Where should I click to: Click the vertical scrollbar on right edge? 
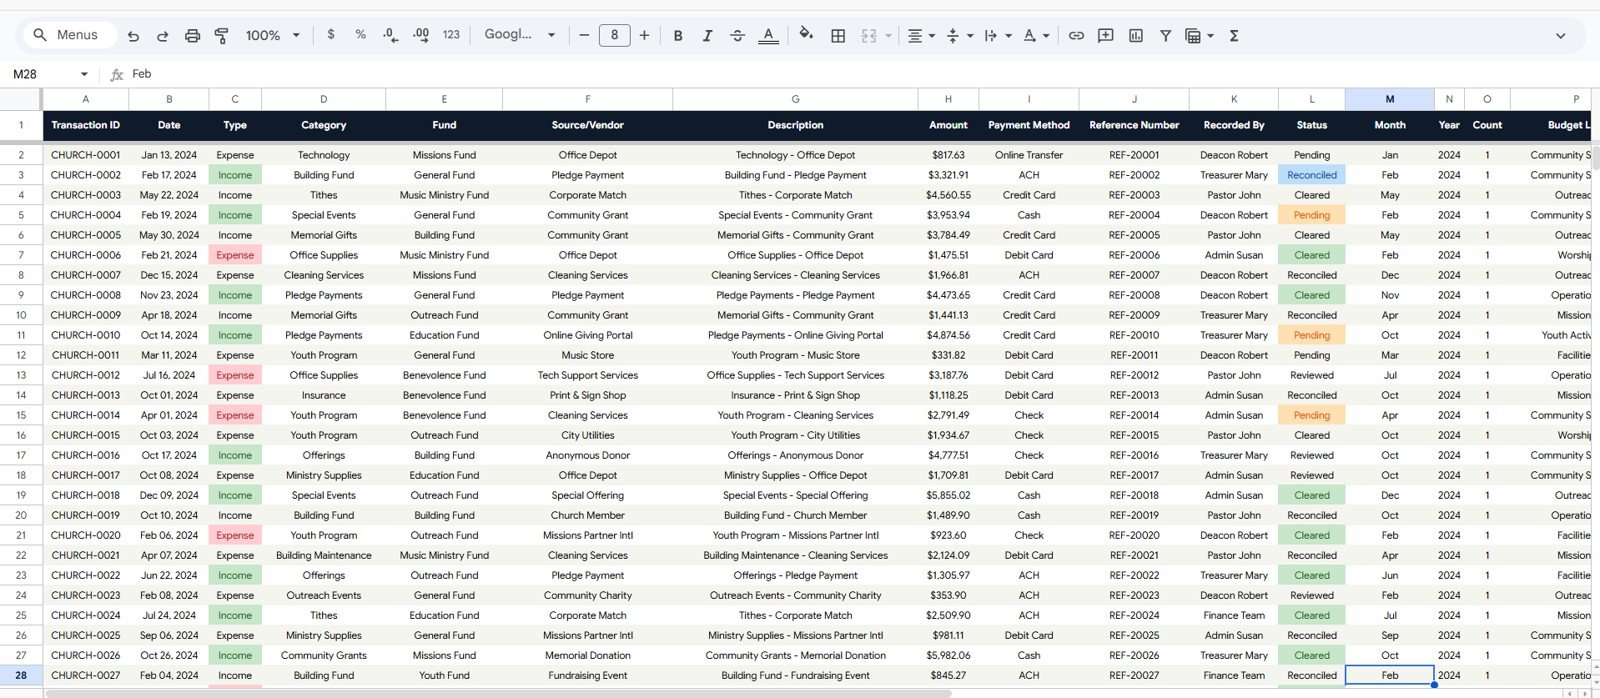1595,157
